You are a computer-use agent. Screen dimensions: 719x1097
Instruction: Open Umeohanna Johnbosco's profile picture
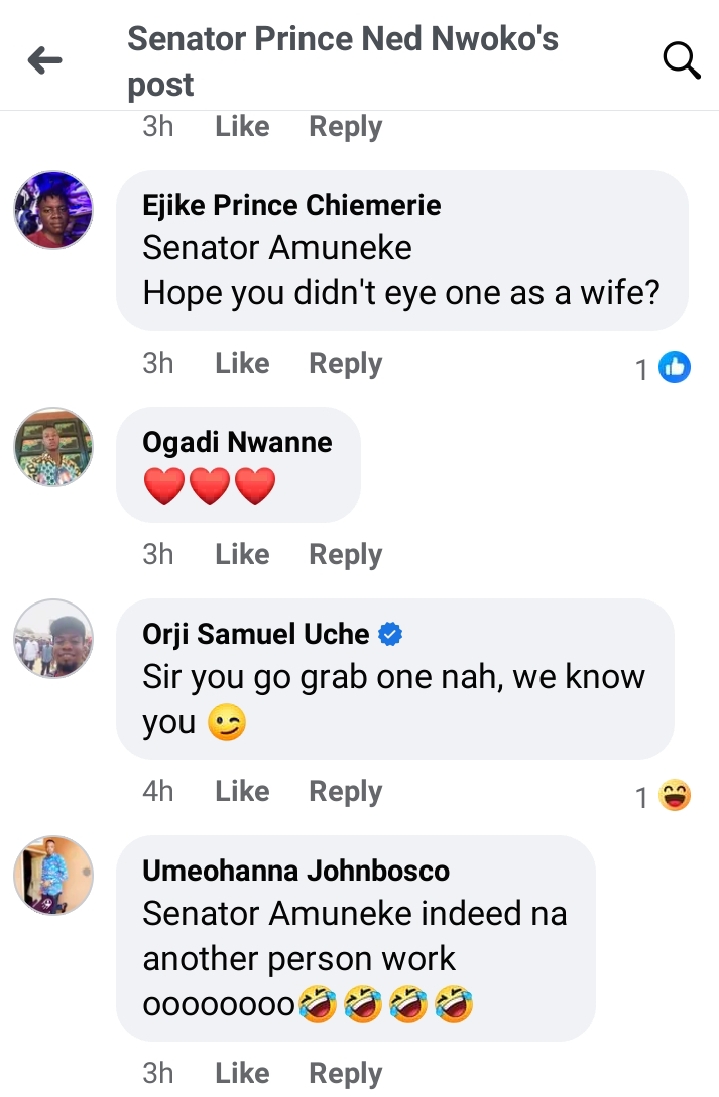(x=53, y=875)
